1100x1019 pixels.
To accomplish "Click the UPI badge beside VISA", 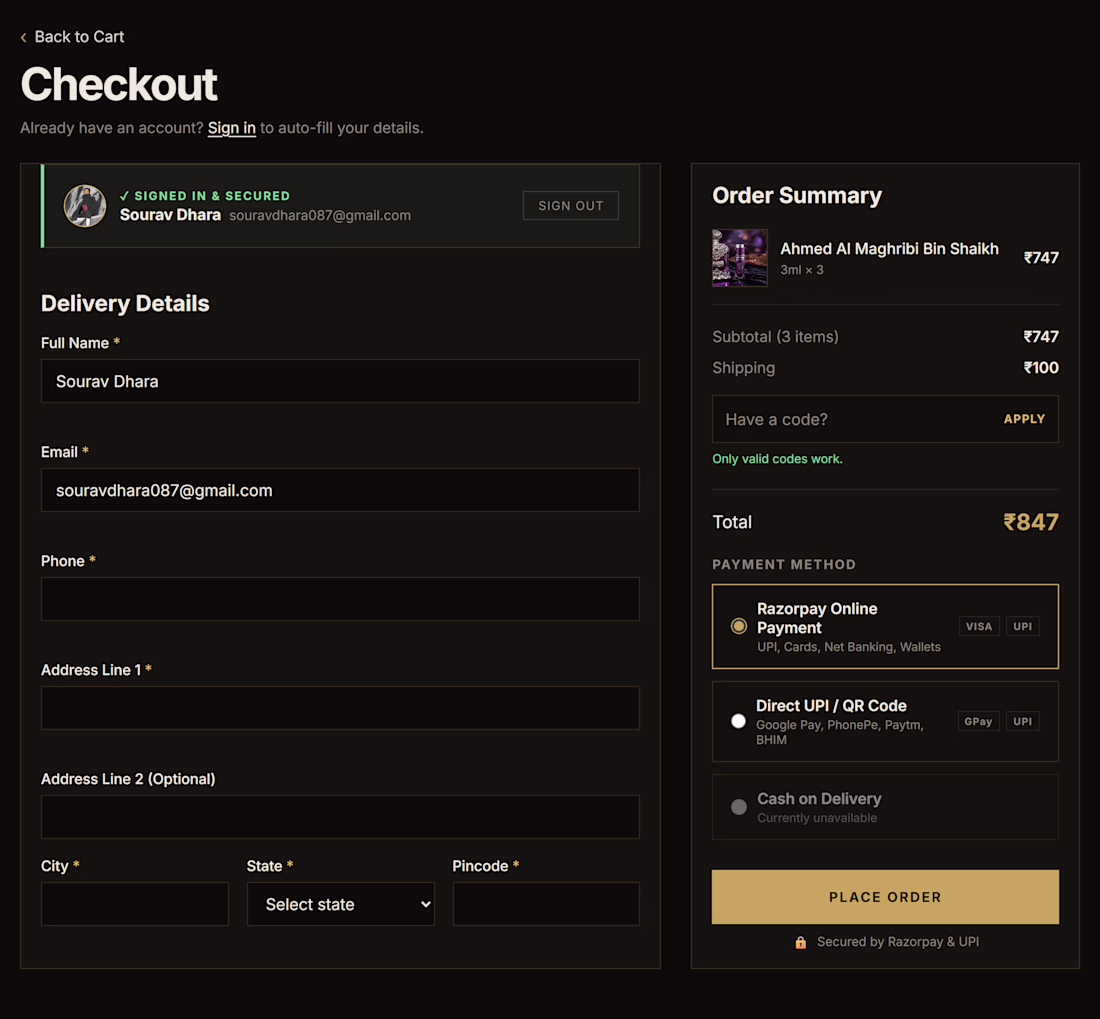I will pos(1022,626).
